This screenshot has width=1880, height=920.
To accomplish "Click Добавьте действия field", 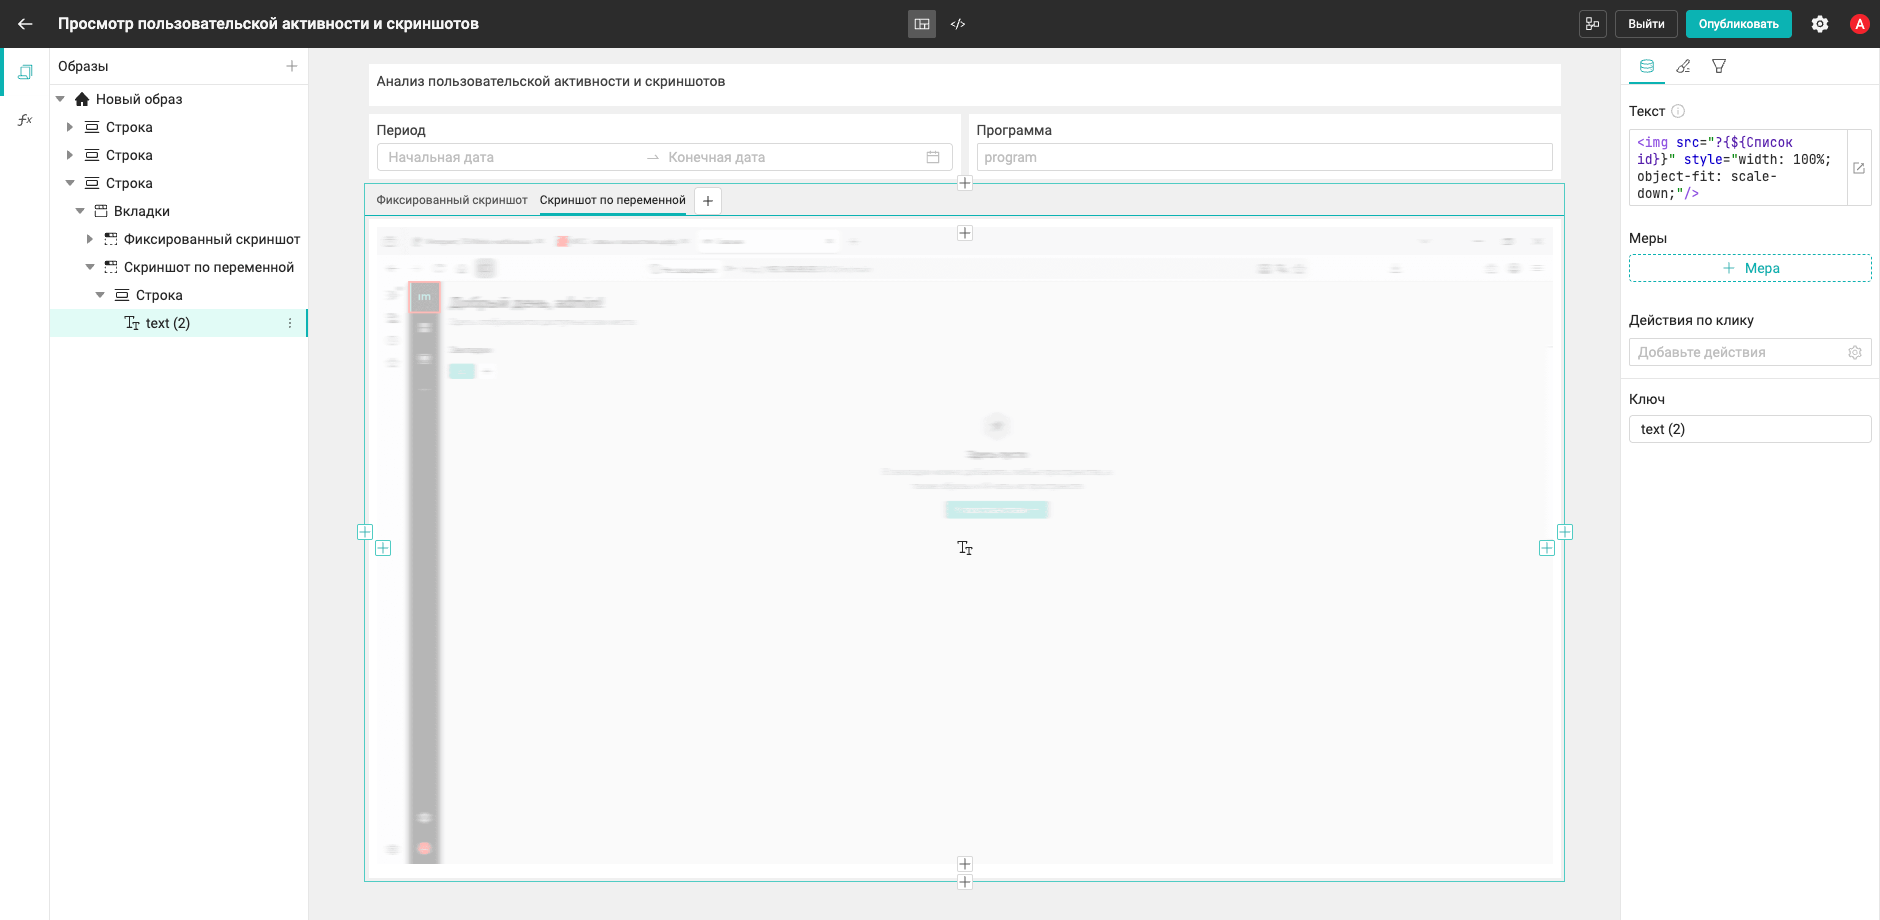I will [1738, 352].
